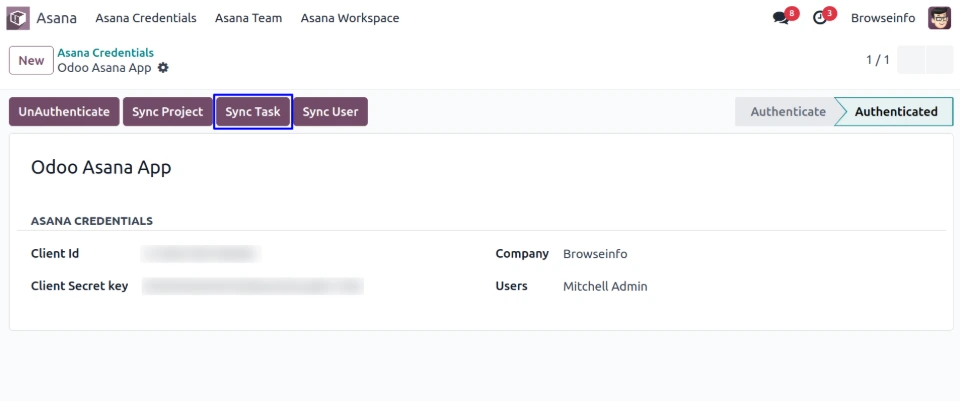
Task: Select the Authenticate status stage
Action: pyautogui.click(x=787, y=112)
